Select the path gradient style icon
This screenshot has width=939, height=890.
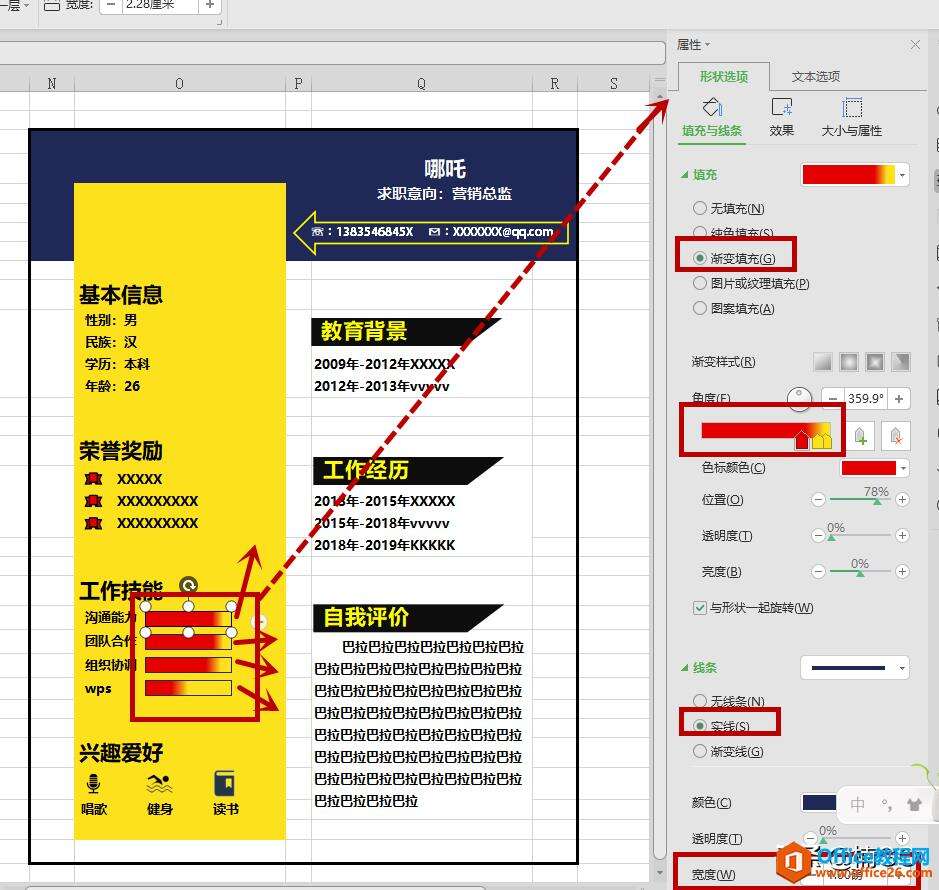pos(901,362)
